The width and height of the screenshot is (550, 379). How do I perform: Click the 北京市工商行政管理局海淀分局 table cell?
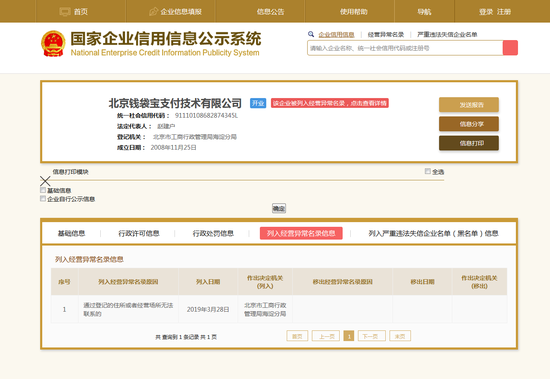pos(265,310)
